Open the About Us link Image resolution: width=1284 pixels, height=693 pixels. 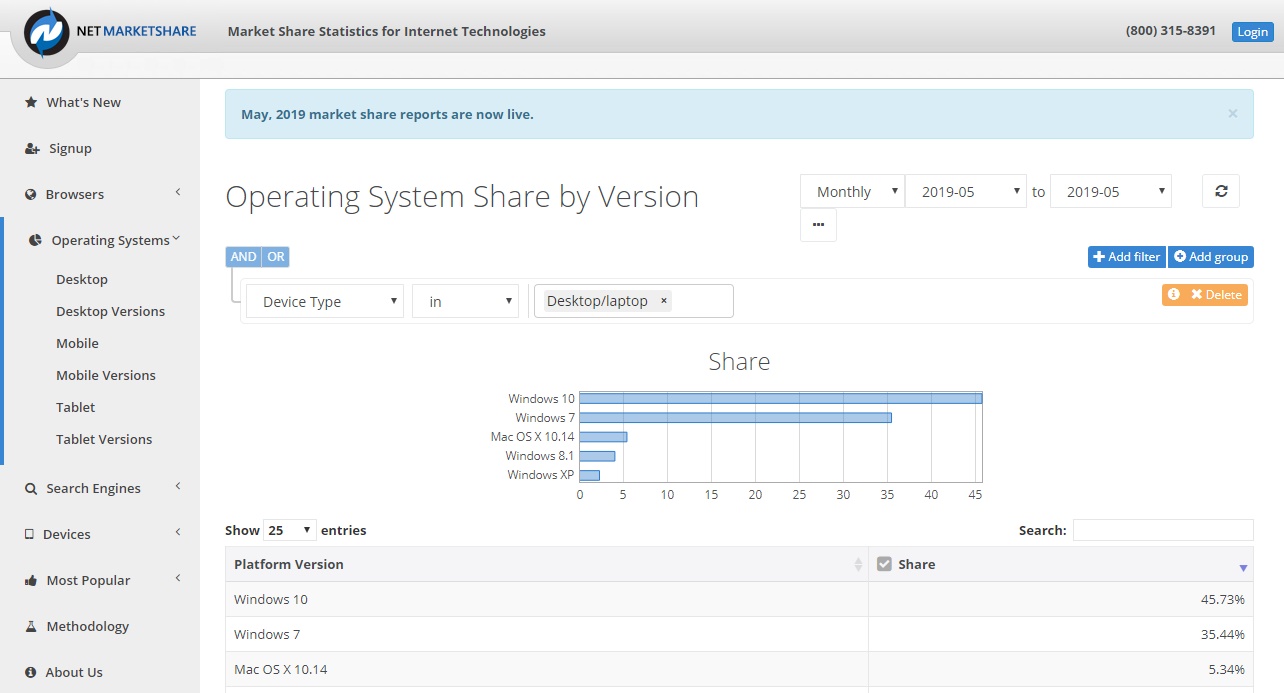tap(74, 672)
